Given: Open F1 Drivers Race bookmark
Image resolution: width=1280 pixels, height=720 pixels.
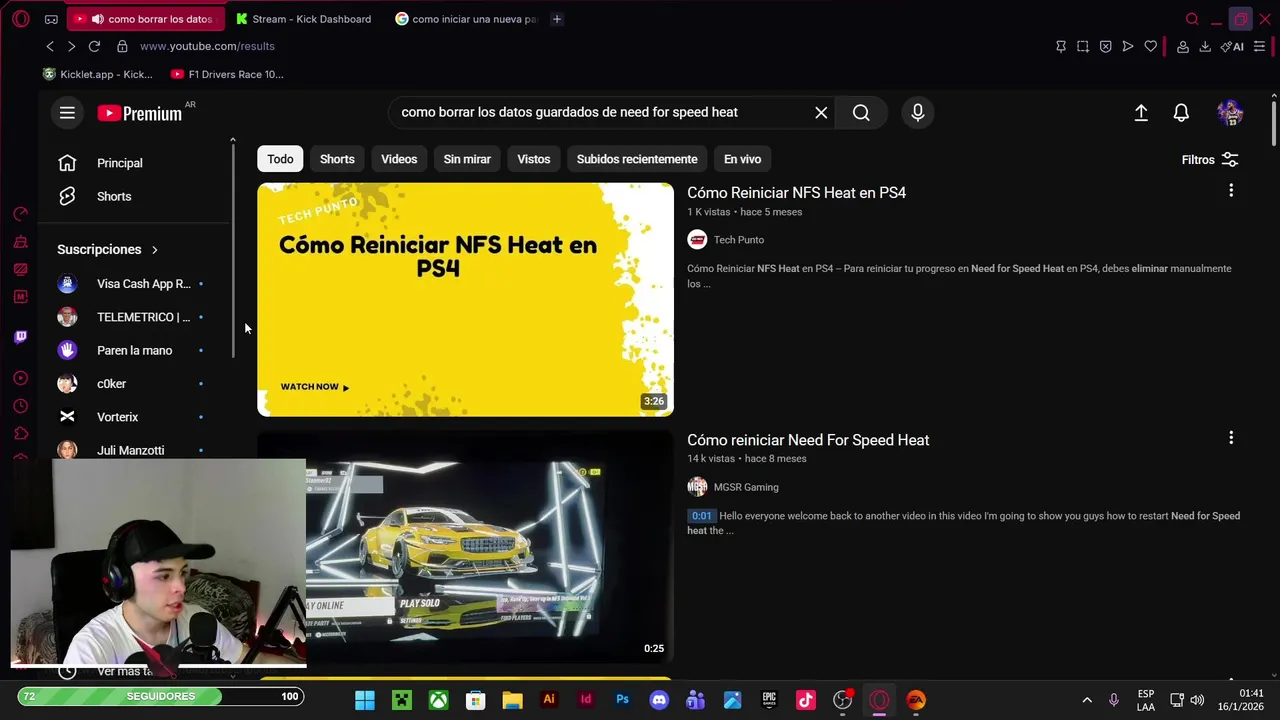Looking at the screenshot, I should click(227, 74).
